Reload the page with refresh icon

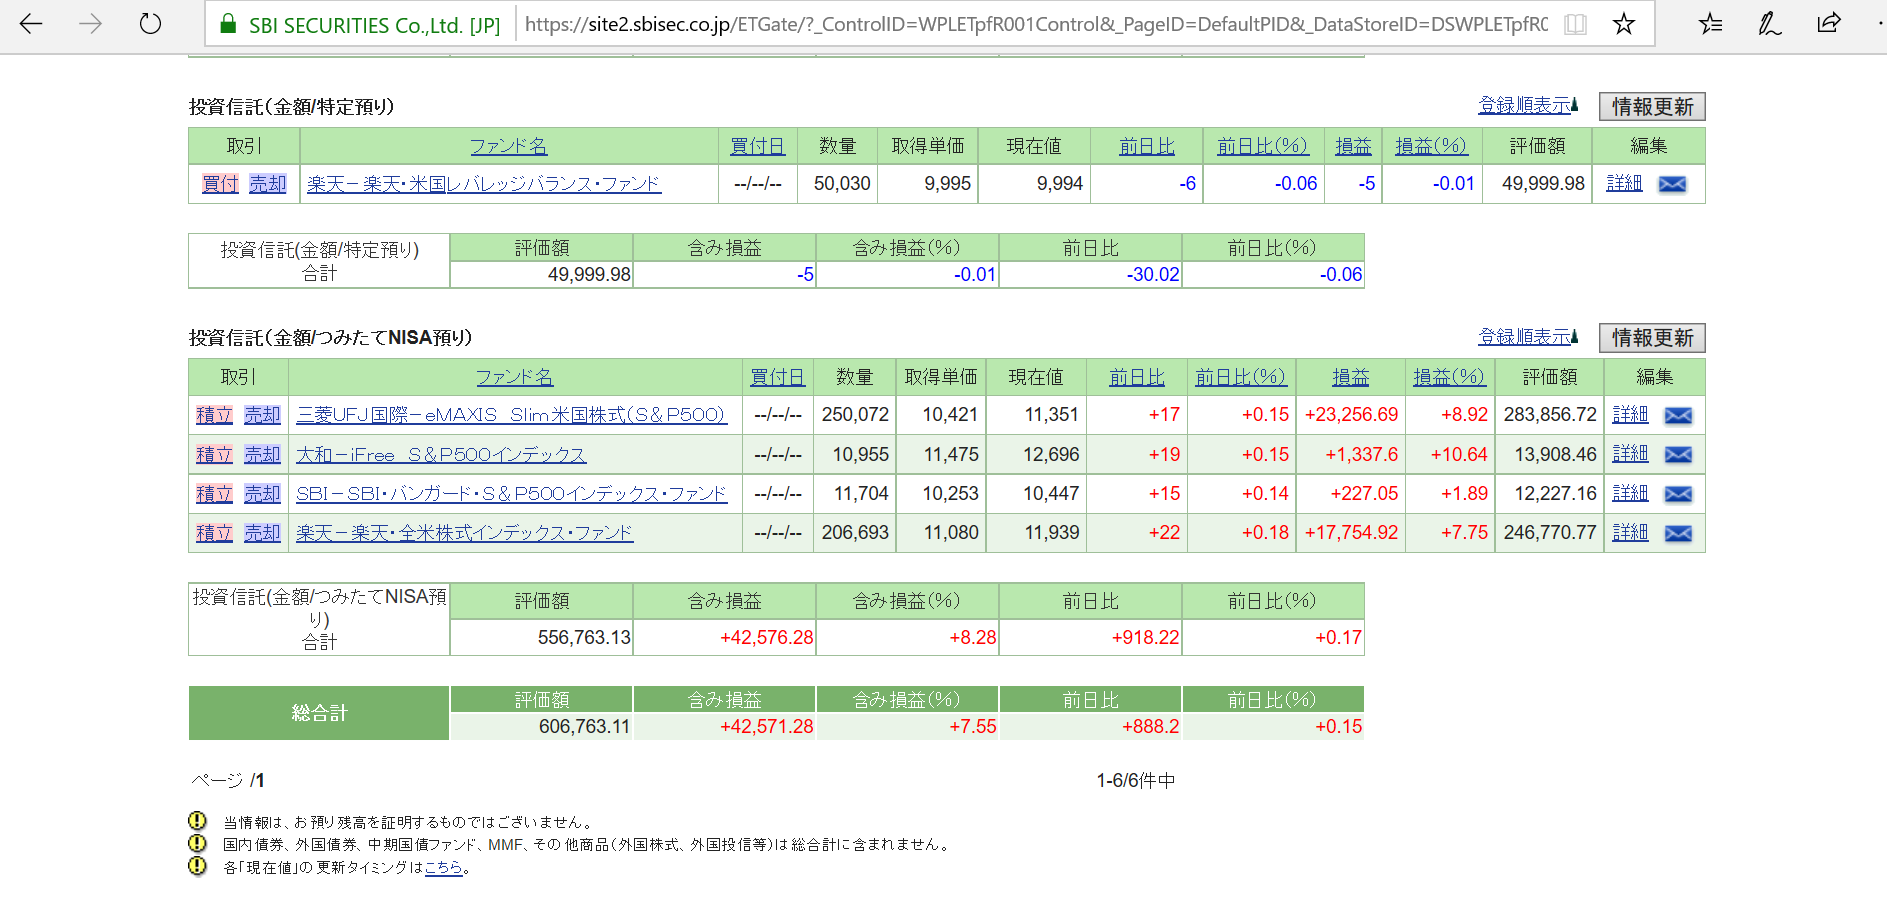click(150, 24)
